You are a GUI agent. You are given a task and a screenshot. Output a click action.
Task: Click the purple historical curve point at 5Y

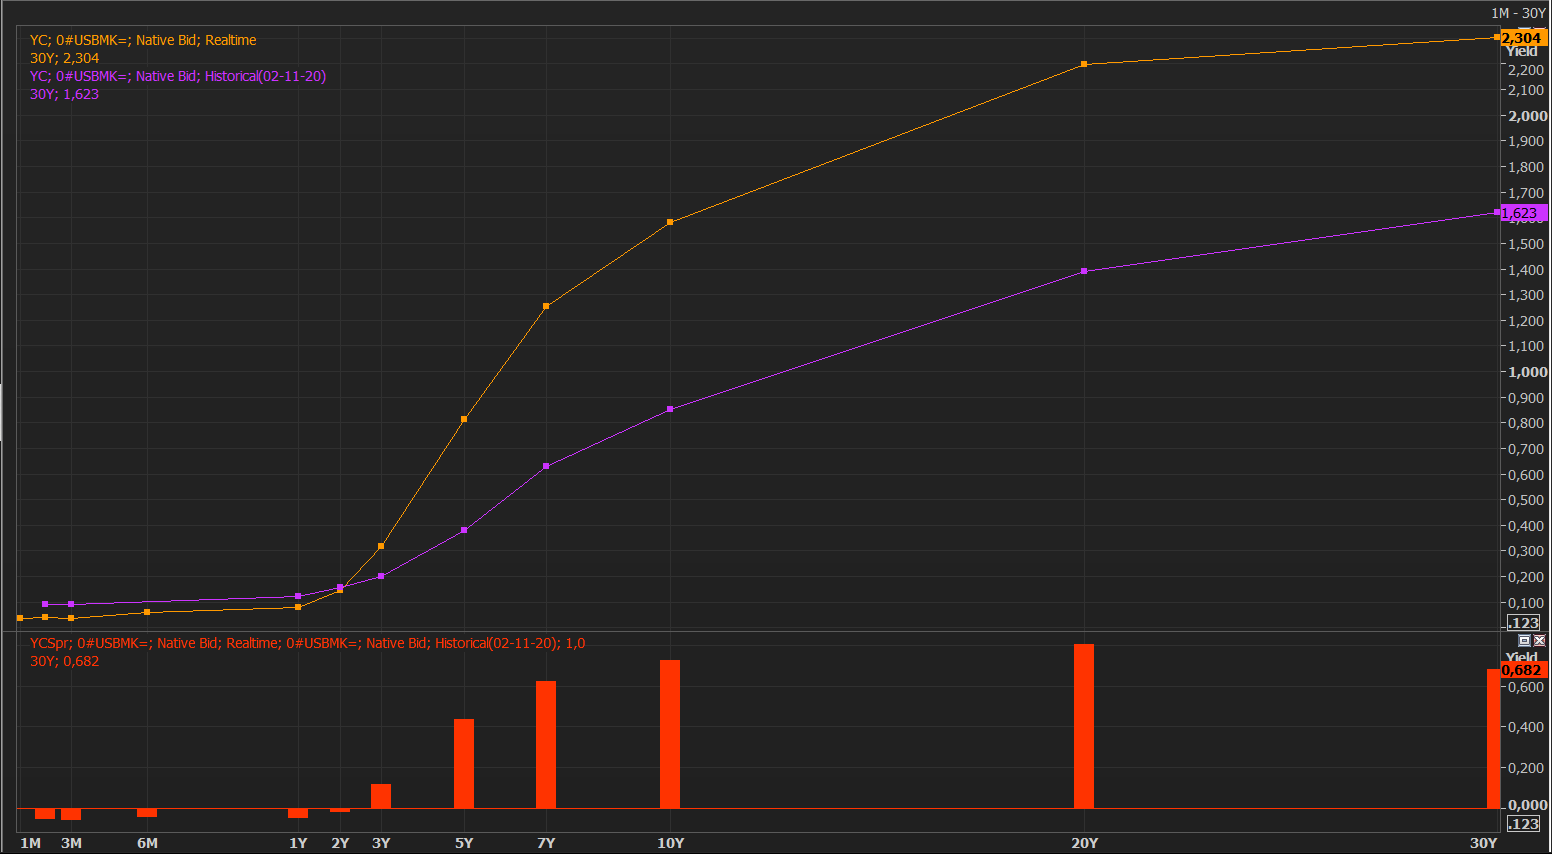click(x=464, y=530)
